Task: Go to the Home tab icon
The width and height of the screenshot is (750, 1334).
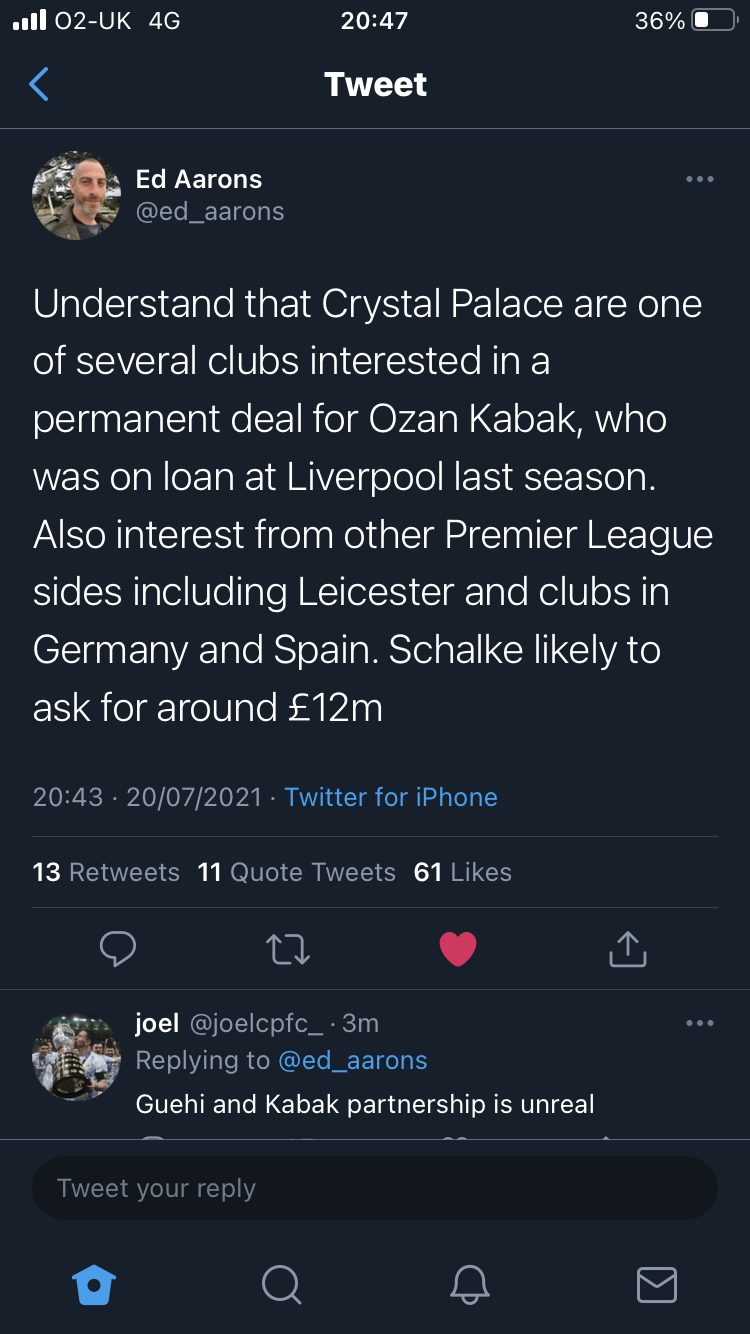Action: pyautogui.click(x=95, y=1284)
